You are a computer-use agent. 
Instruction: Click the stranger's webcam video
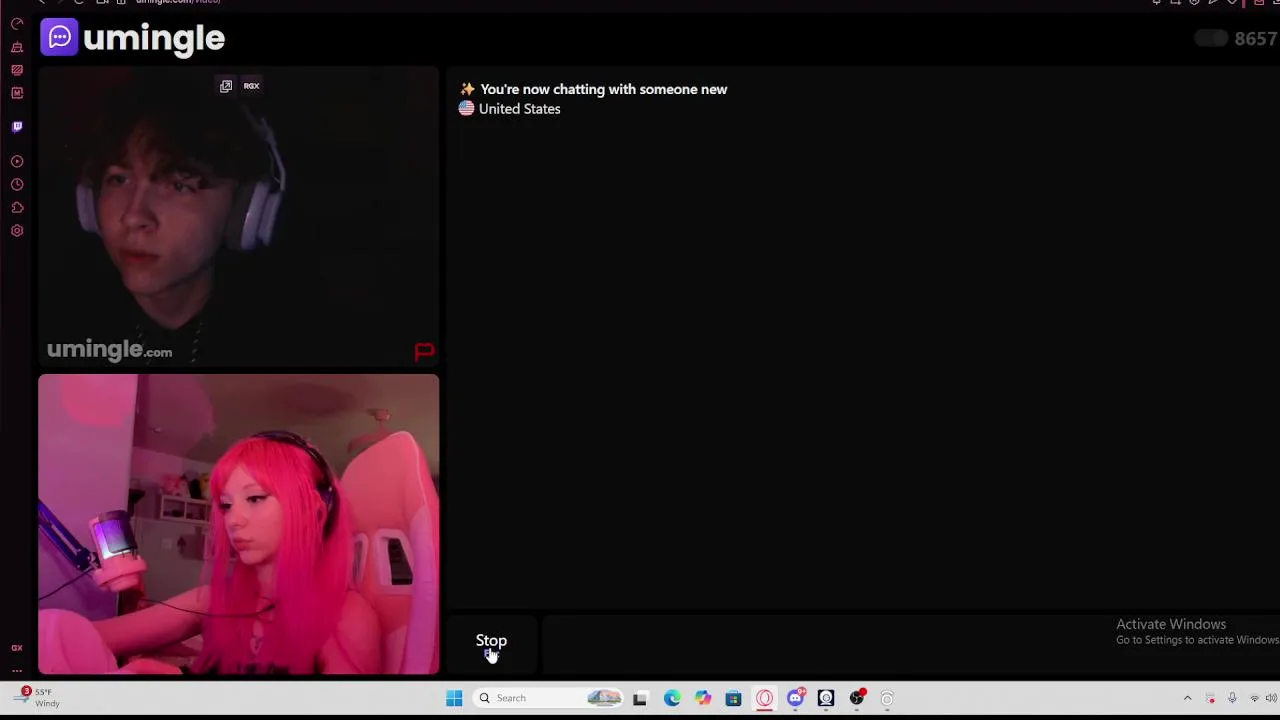click(x=238, y=218)
